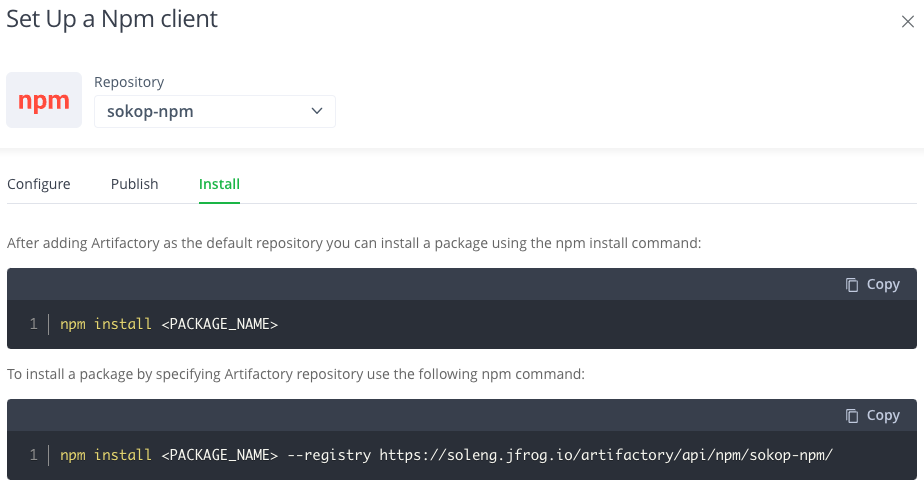Click the 'Set Up a Npm client' title

point(112,19)
